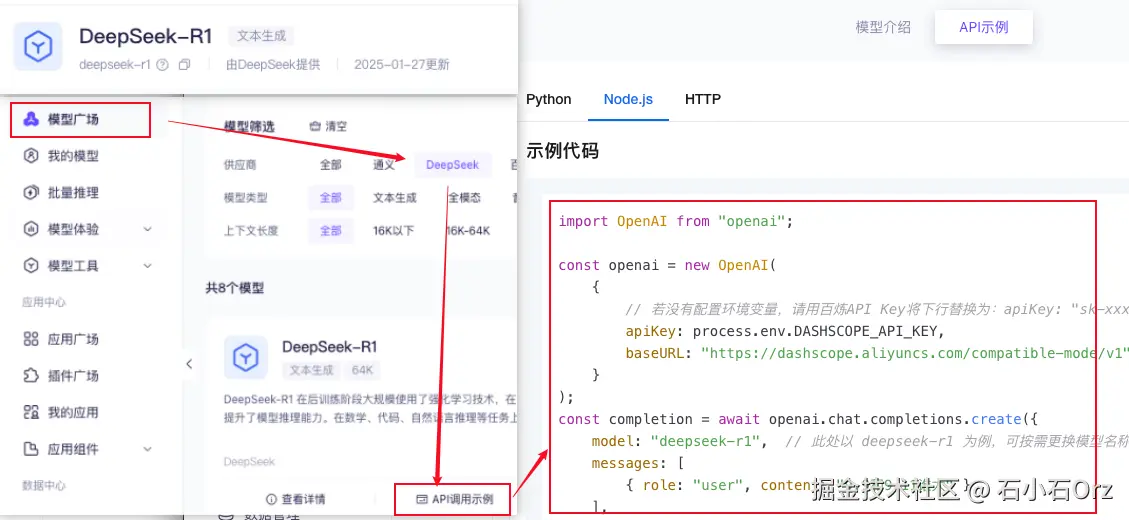Click the 64K tag on model card

point(362,370)
